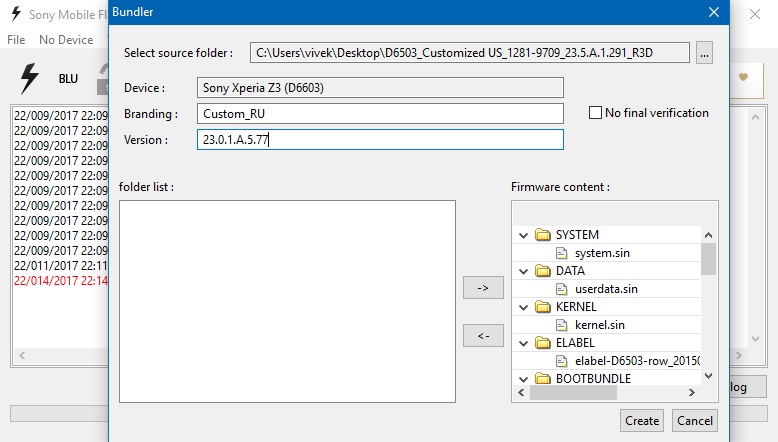Viewport: 778px width, 442px height.
Task: Click Flashtool title bar lightning icon
Action: pos(16,14)
